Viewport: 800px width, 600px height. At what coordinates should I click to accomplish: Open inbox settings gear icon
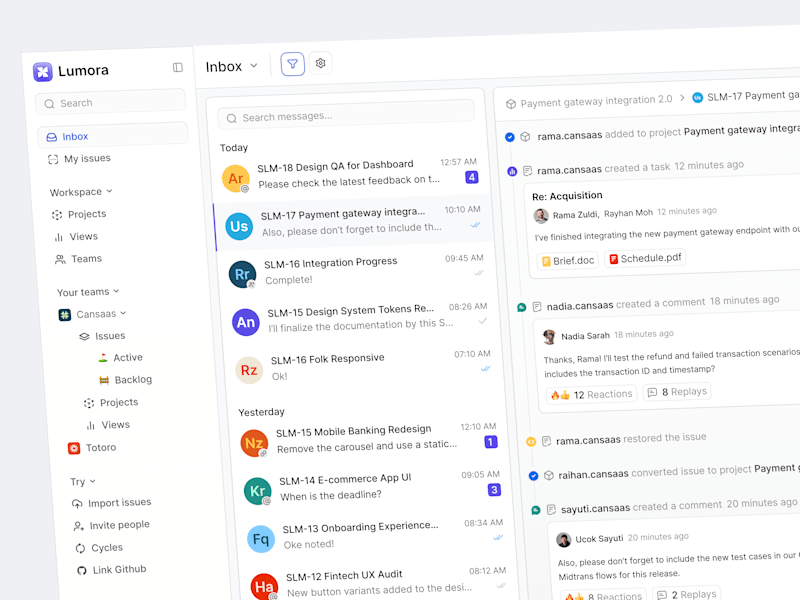[x=320, y=63]
